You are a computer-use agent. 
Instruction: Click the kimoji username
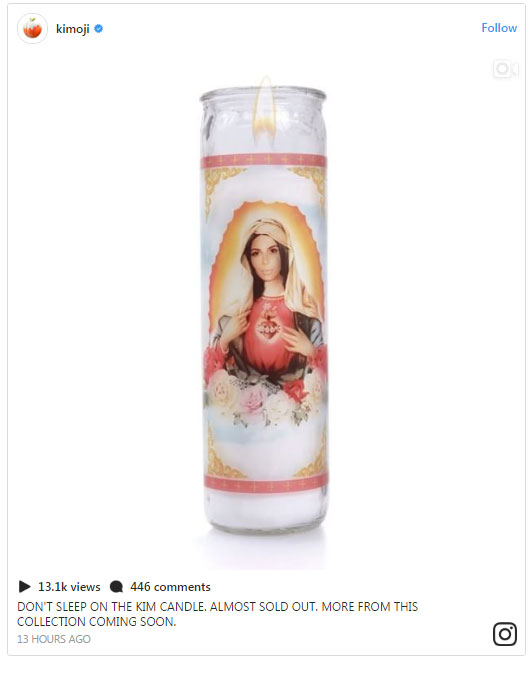(x=72, y=29)
